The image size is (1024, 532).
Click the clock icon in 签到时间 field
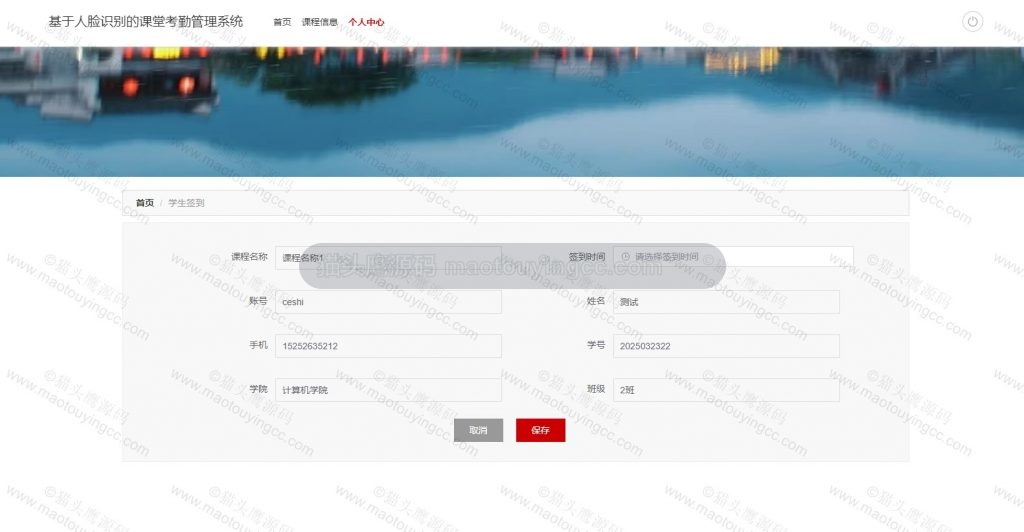coord(625,257)
